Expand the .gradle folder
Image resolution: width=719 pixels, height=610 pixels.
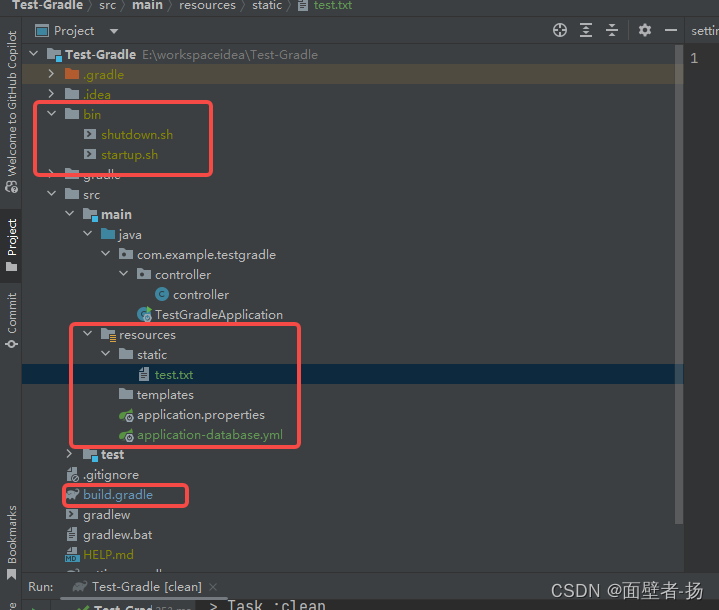[51, 74]
